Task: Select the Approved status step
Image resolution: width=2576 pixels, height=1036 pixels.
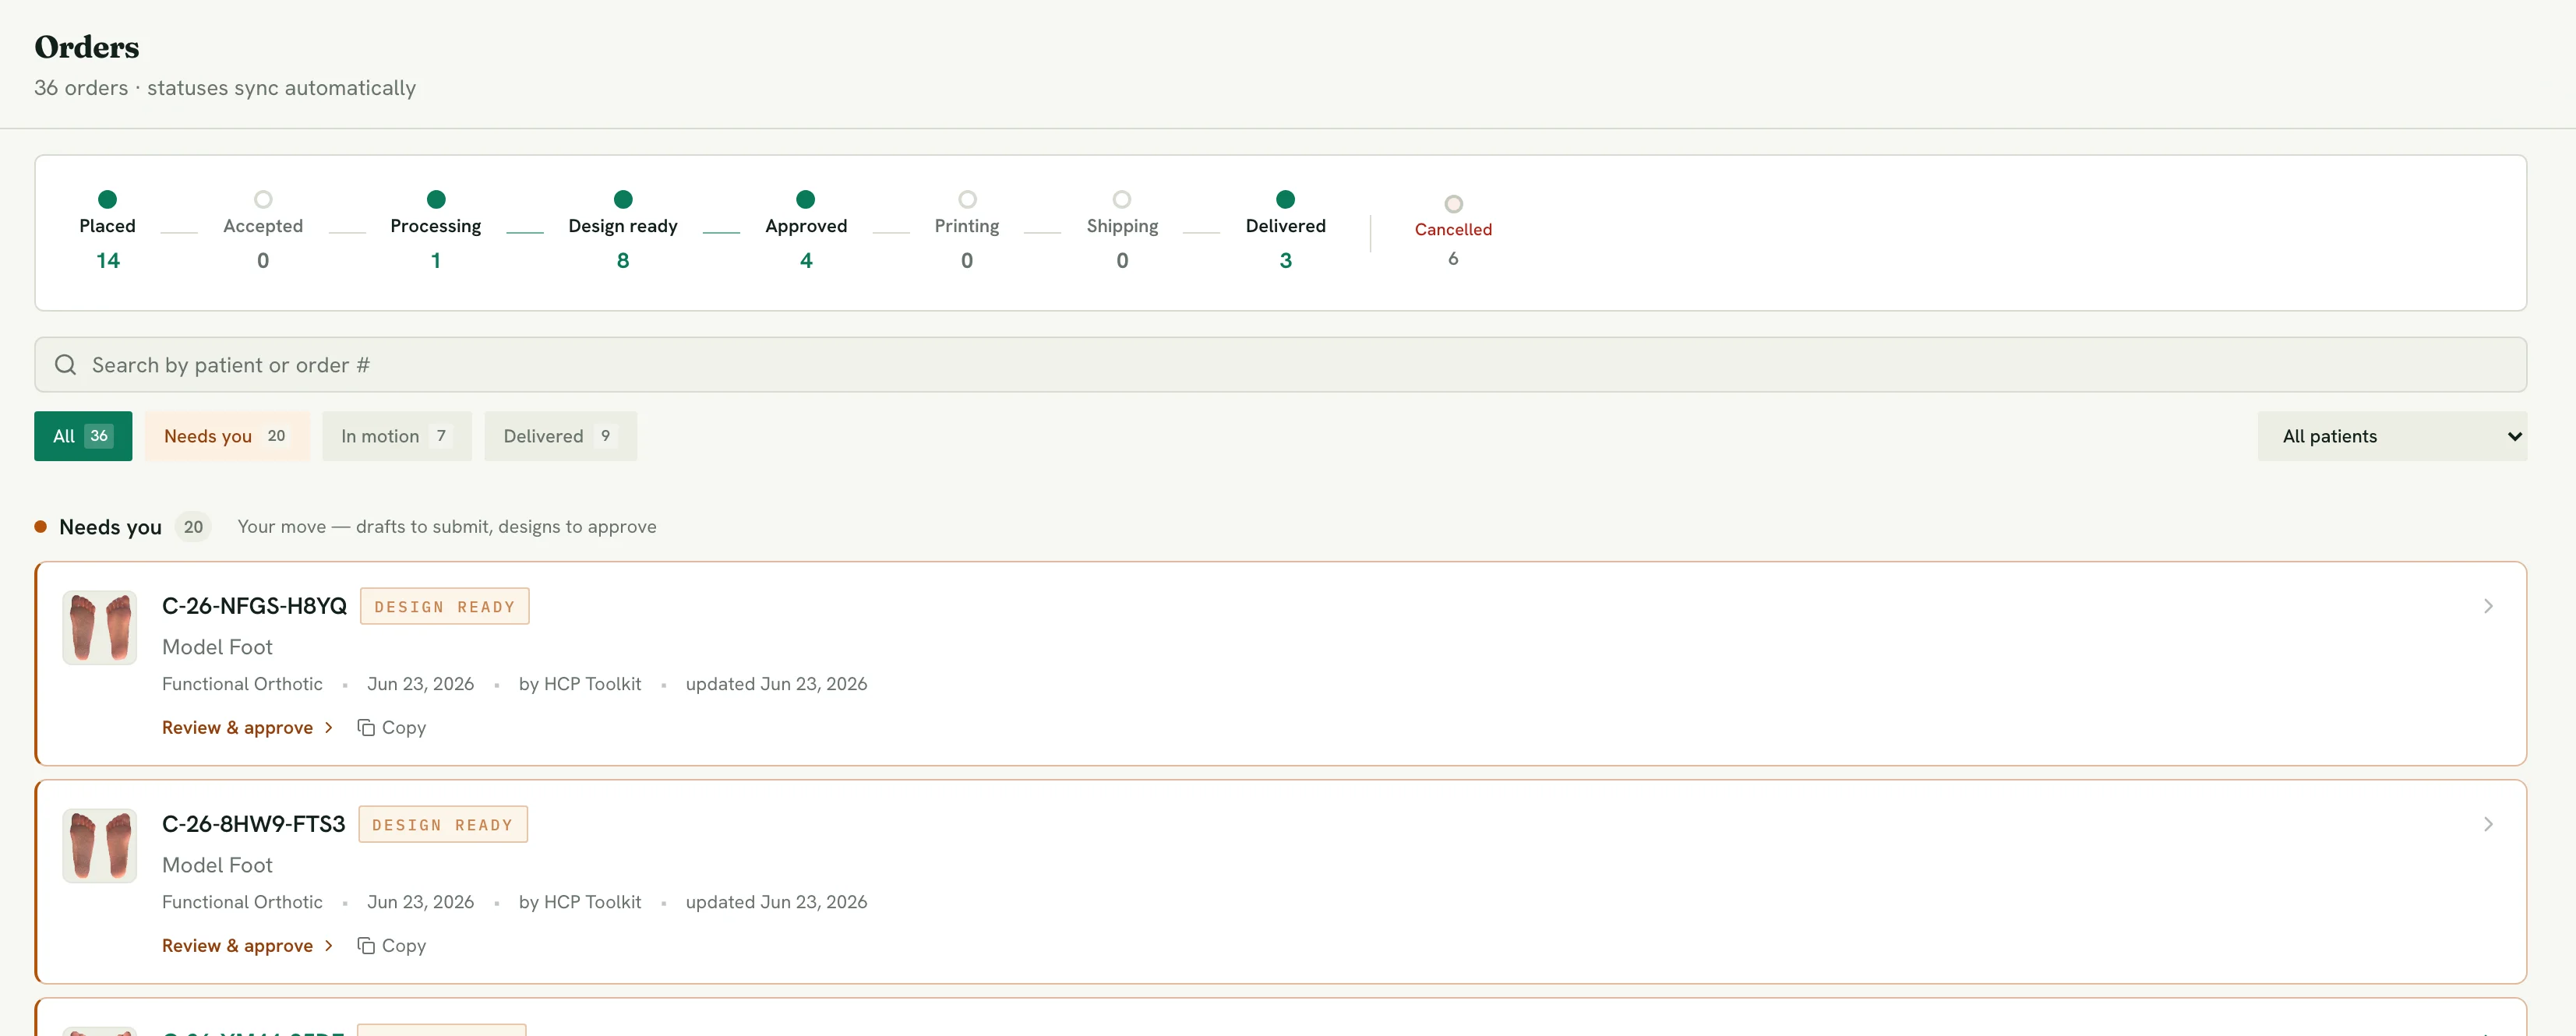Action: [x=806, y=230]
